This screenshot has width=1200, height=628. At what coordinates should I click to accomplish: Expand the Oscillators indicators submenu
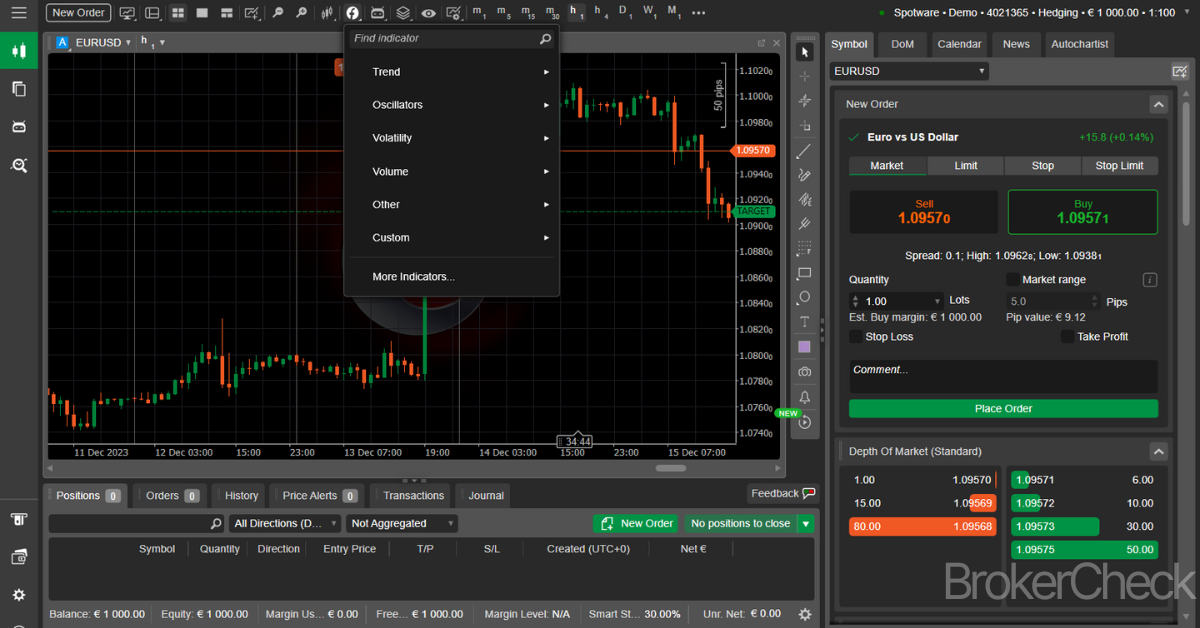coord(451,105)
